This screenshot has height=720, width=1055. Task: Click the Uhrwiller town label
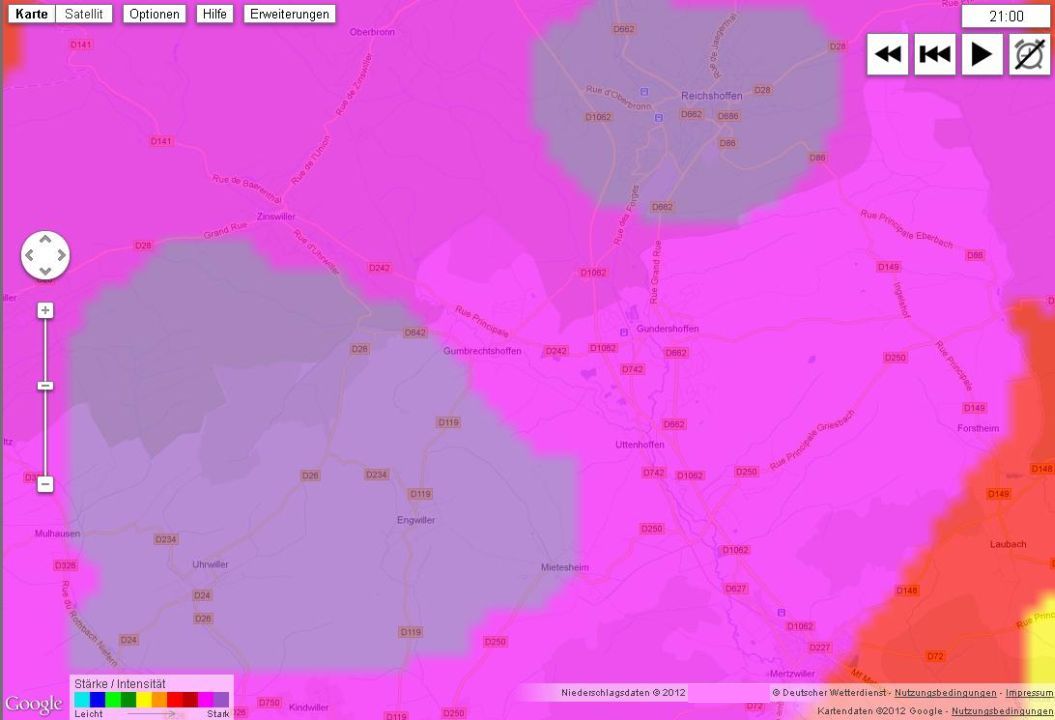click(210, 564)
